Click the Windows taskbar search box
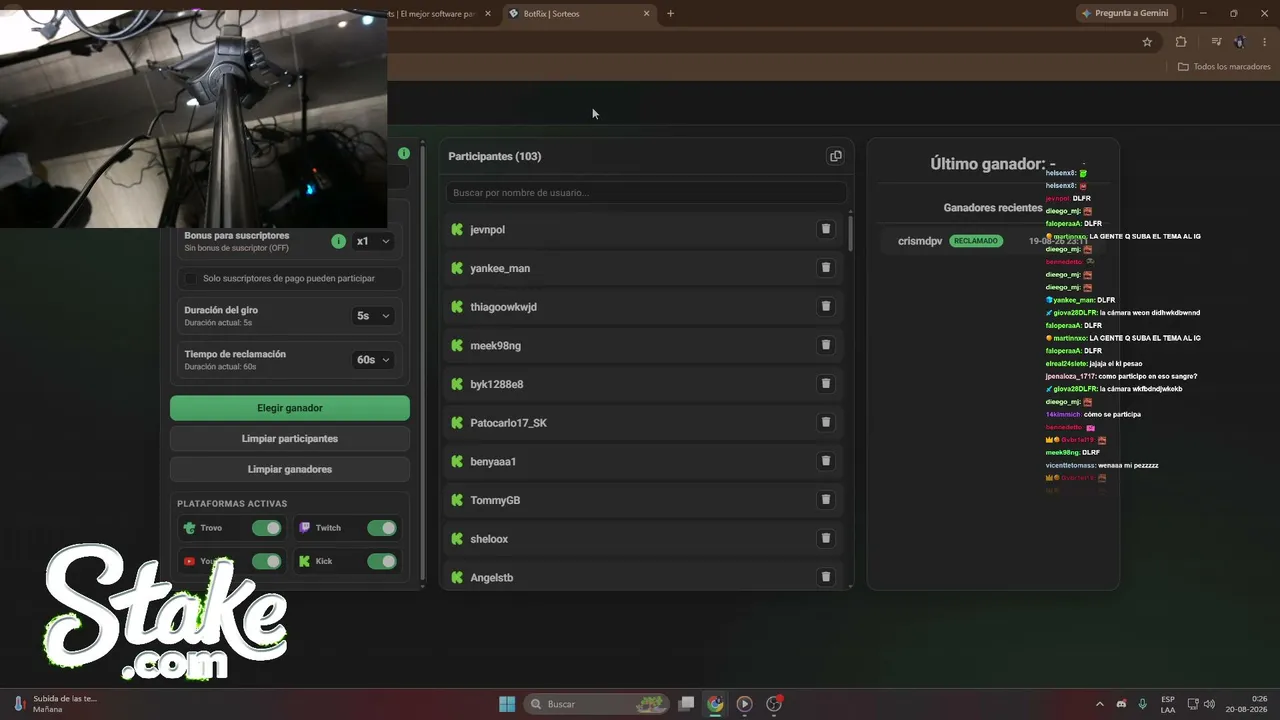This screenshot has width=1280, height=720. point(597,704)
